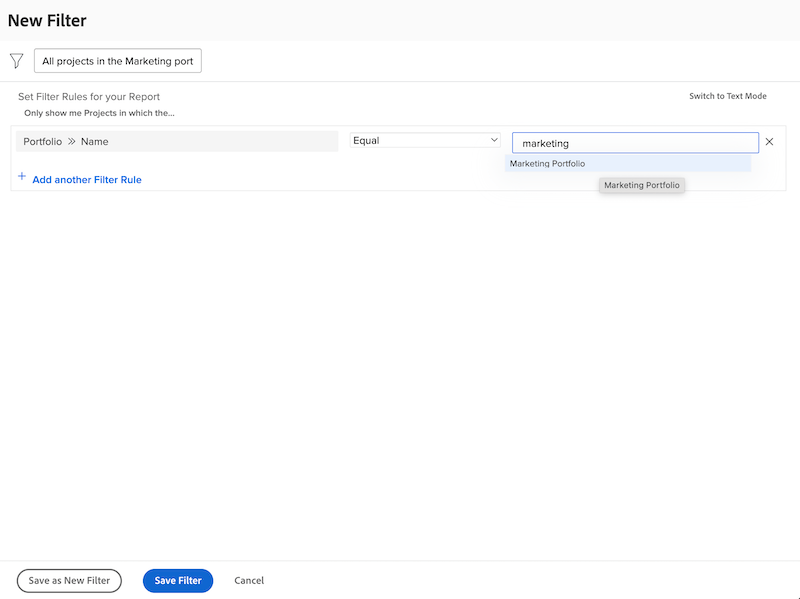The width and height of the screenshot is (800, 599).
Task: Click the filter name field reading All projects
Action: point(117,60)
